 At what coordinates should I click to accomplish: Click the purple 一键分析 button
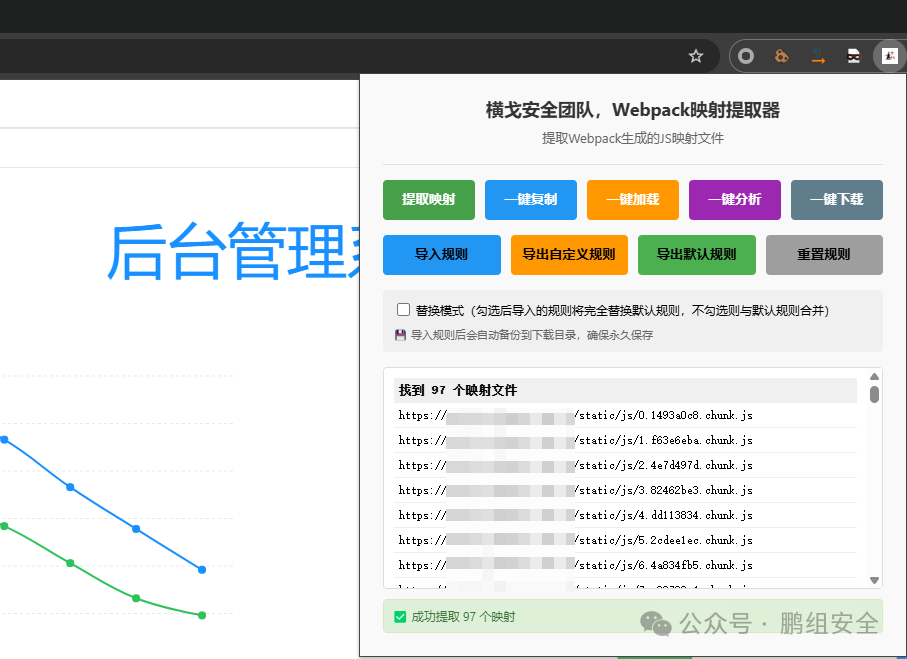coord(735,200)
